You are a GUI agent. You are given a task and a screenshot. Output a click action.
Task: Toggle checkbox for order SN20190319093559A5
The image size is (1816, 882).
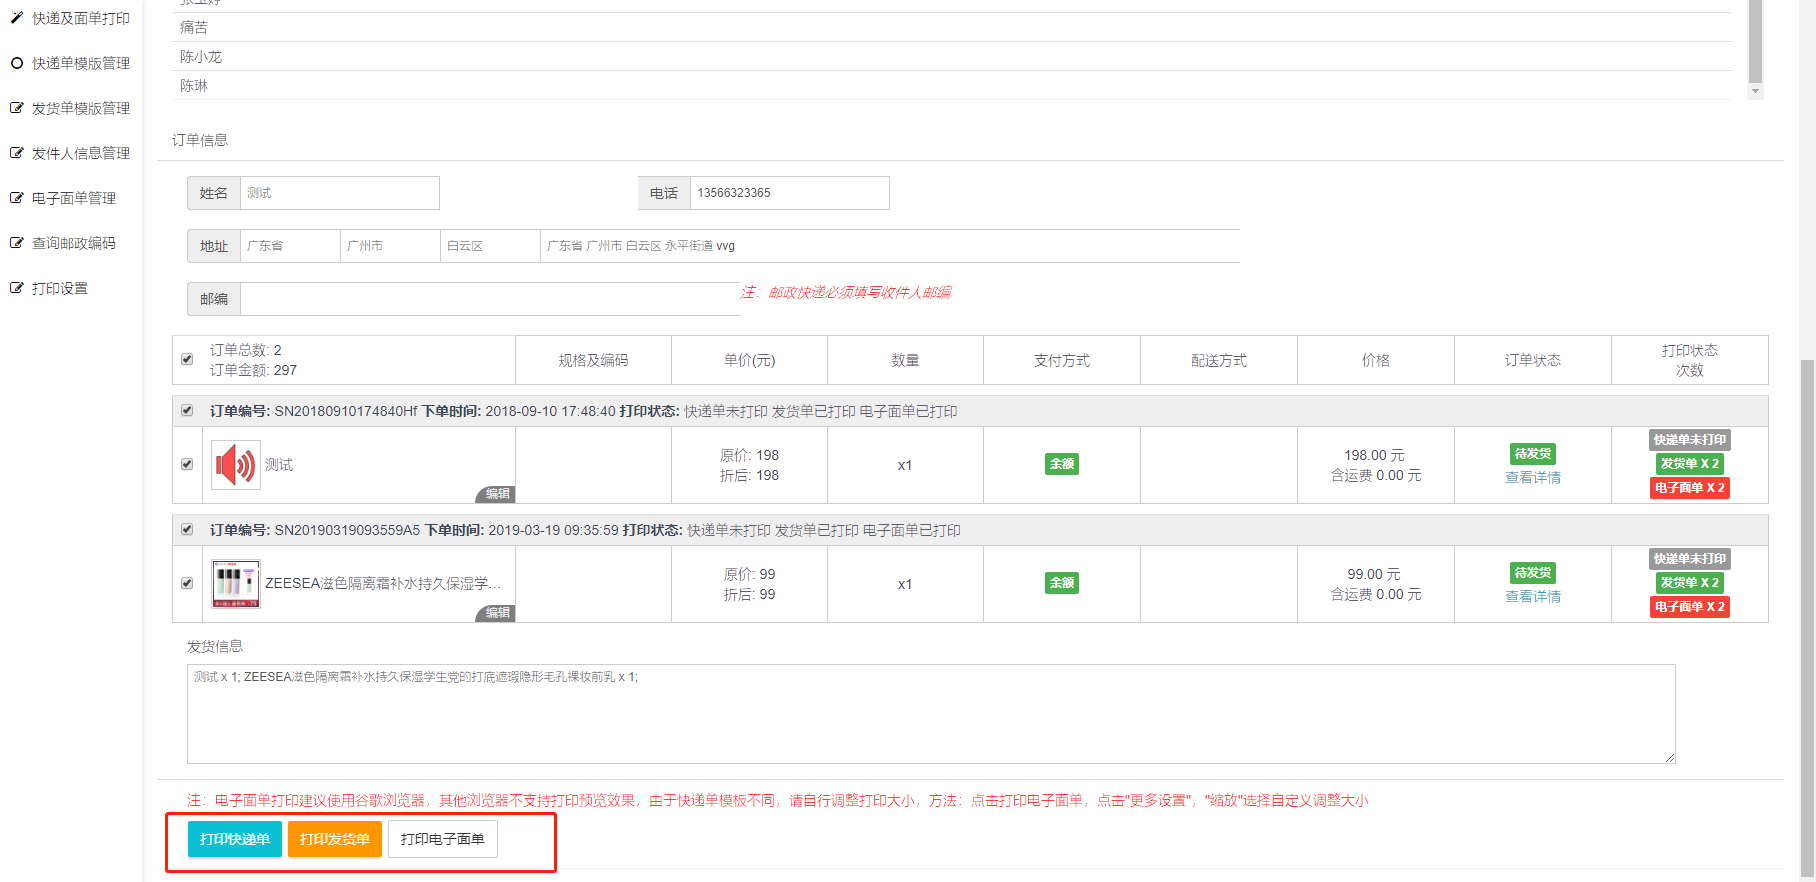(x=187, y=529)
